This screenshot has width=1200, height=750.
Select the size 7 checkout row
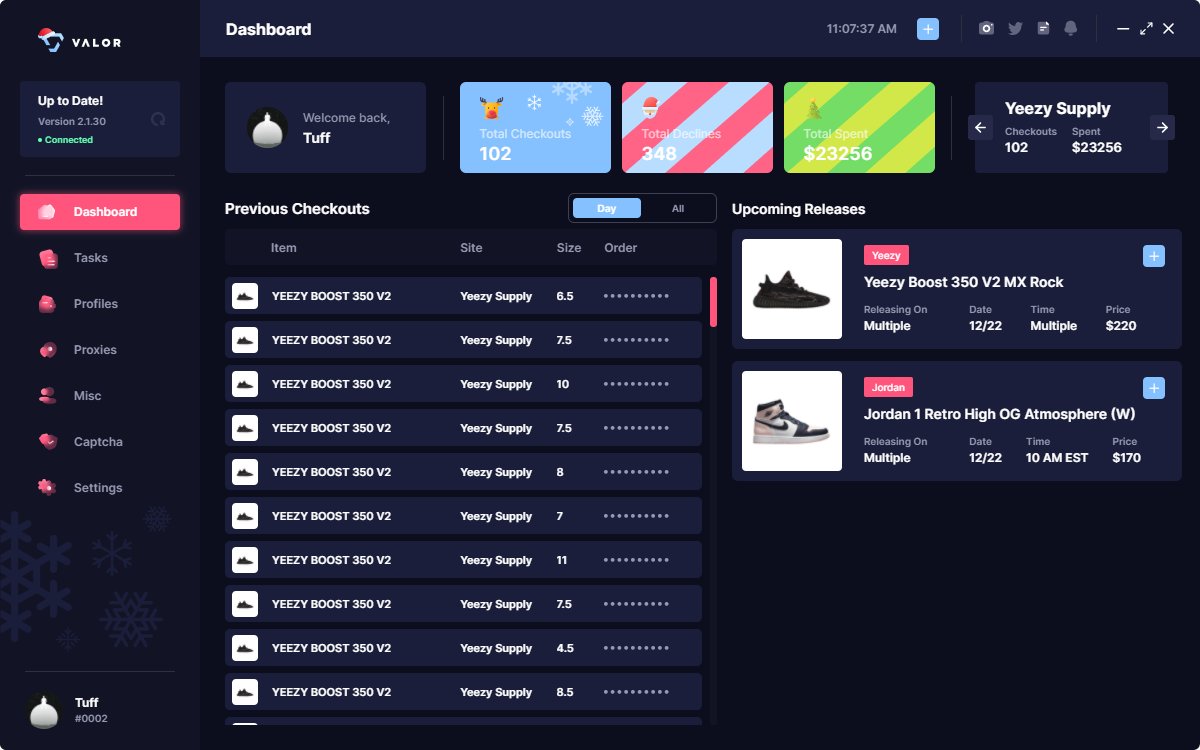pyautogui.click(x=463, y=516)
